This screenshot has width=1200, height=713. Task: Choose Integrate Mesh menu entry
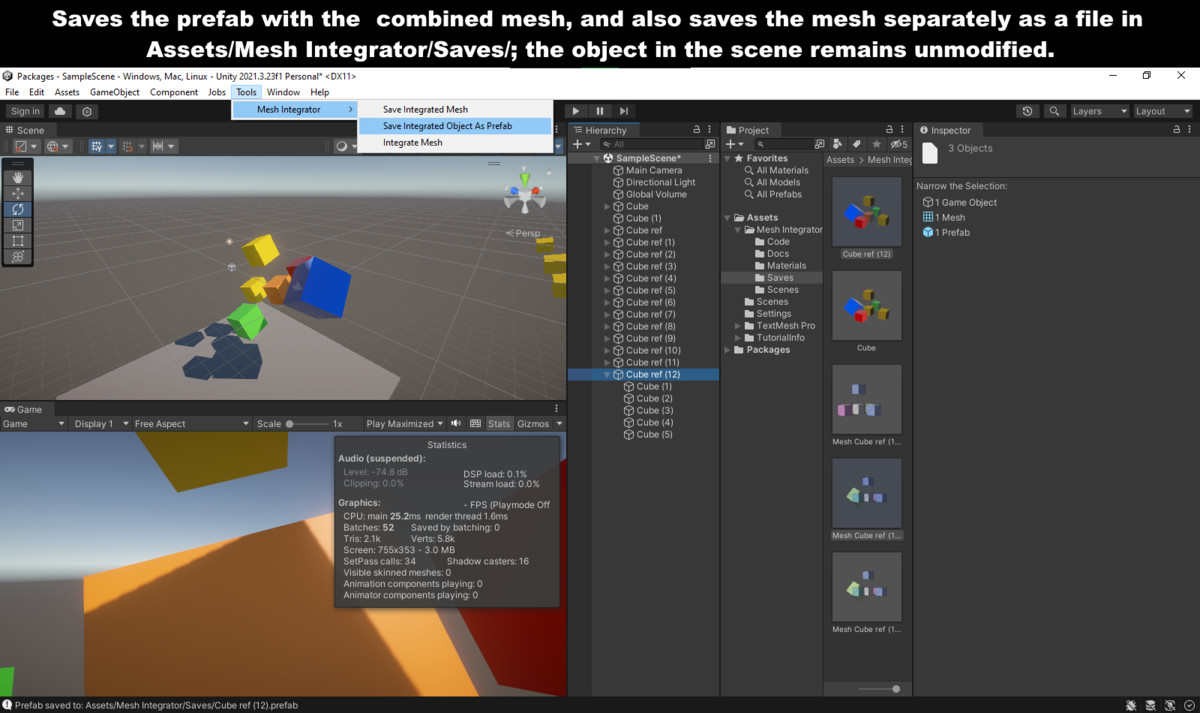[x=455, y=142]
